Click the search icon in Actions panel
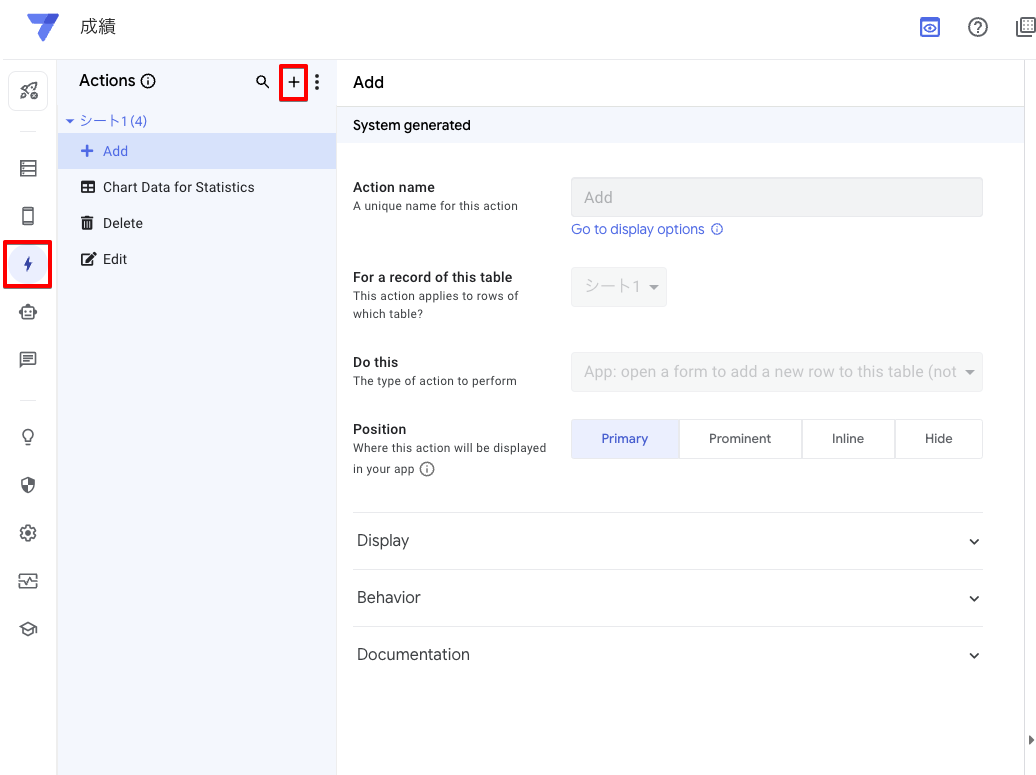The width and height of the screenshot is (1036, 775). [262, 82]
